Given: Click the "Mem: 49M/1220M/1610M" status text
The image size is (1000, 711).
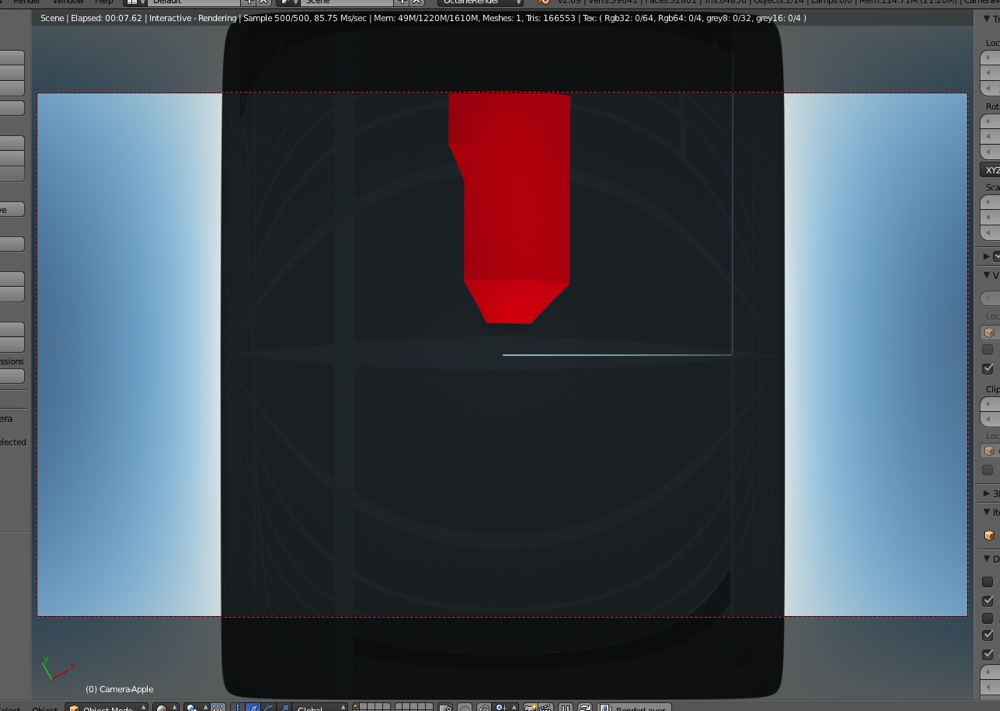Looking at the screenshot, I should coord(425,18).
